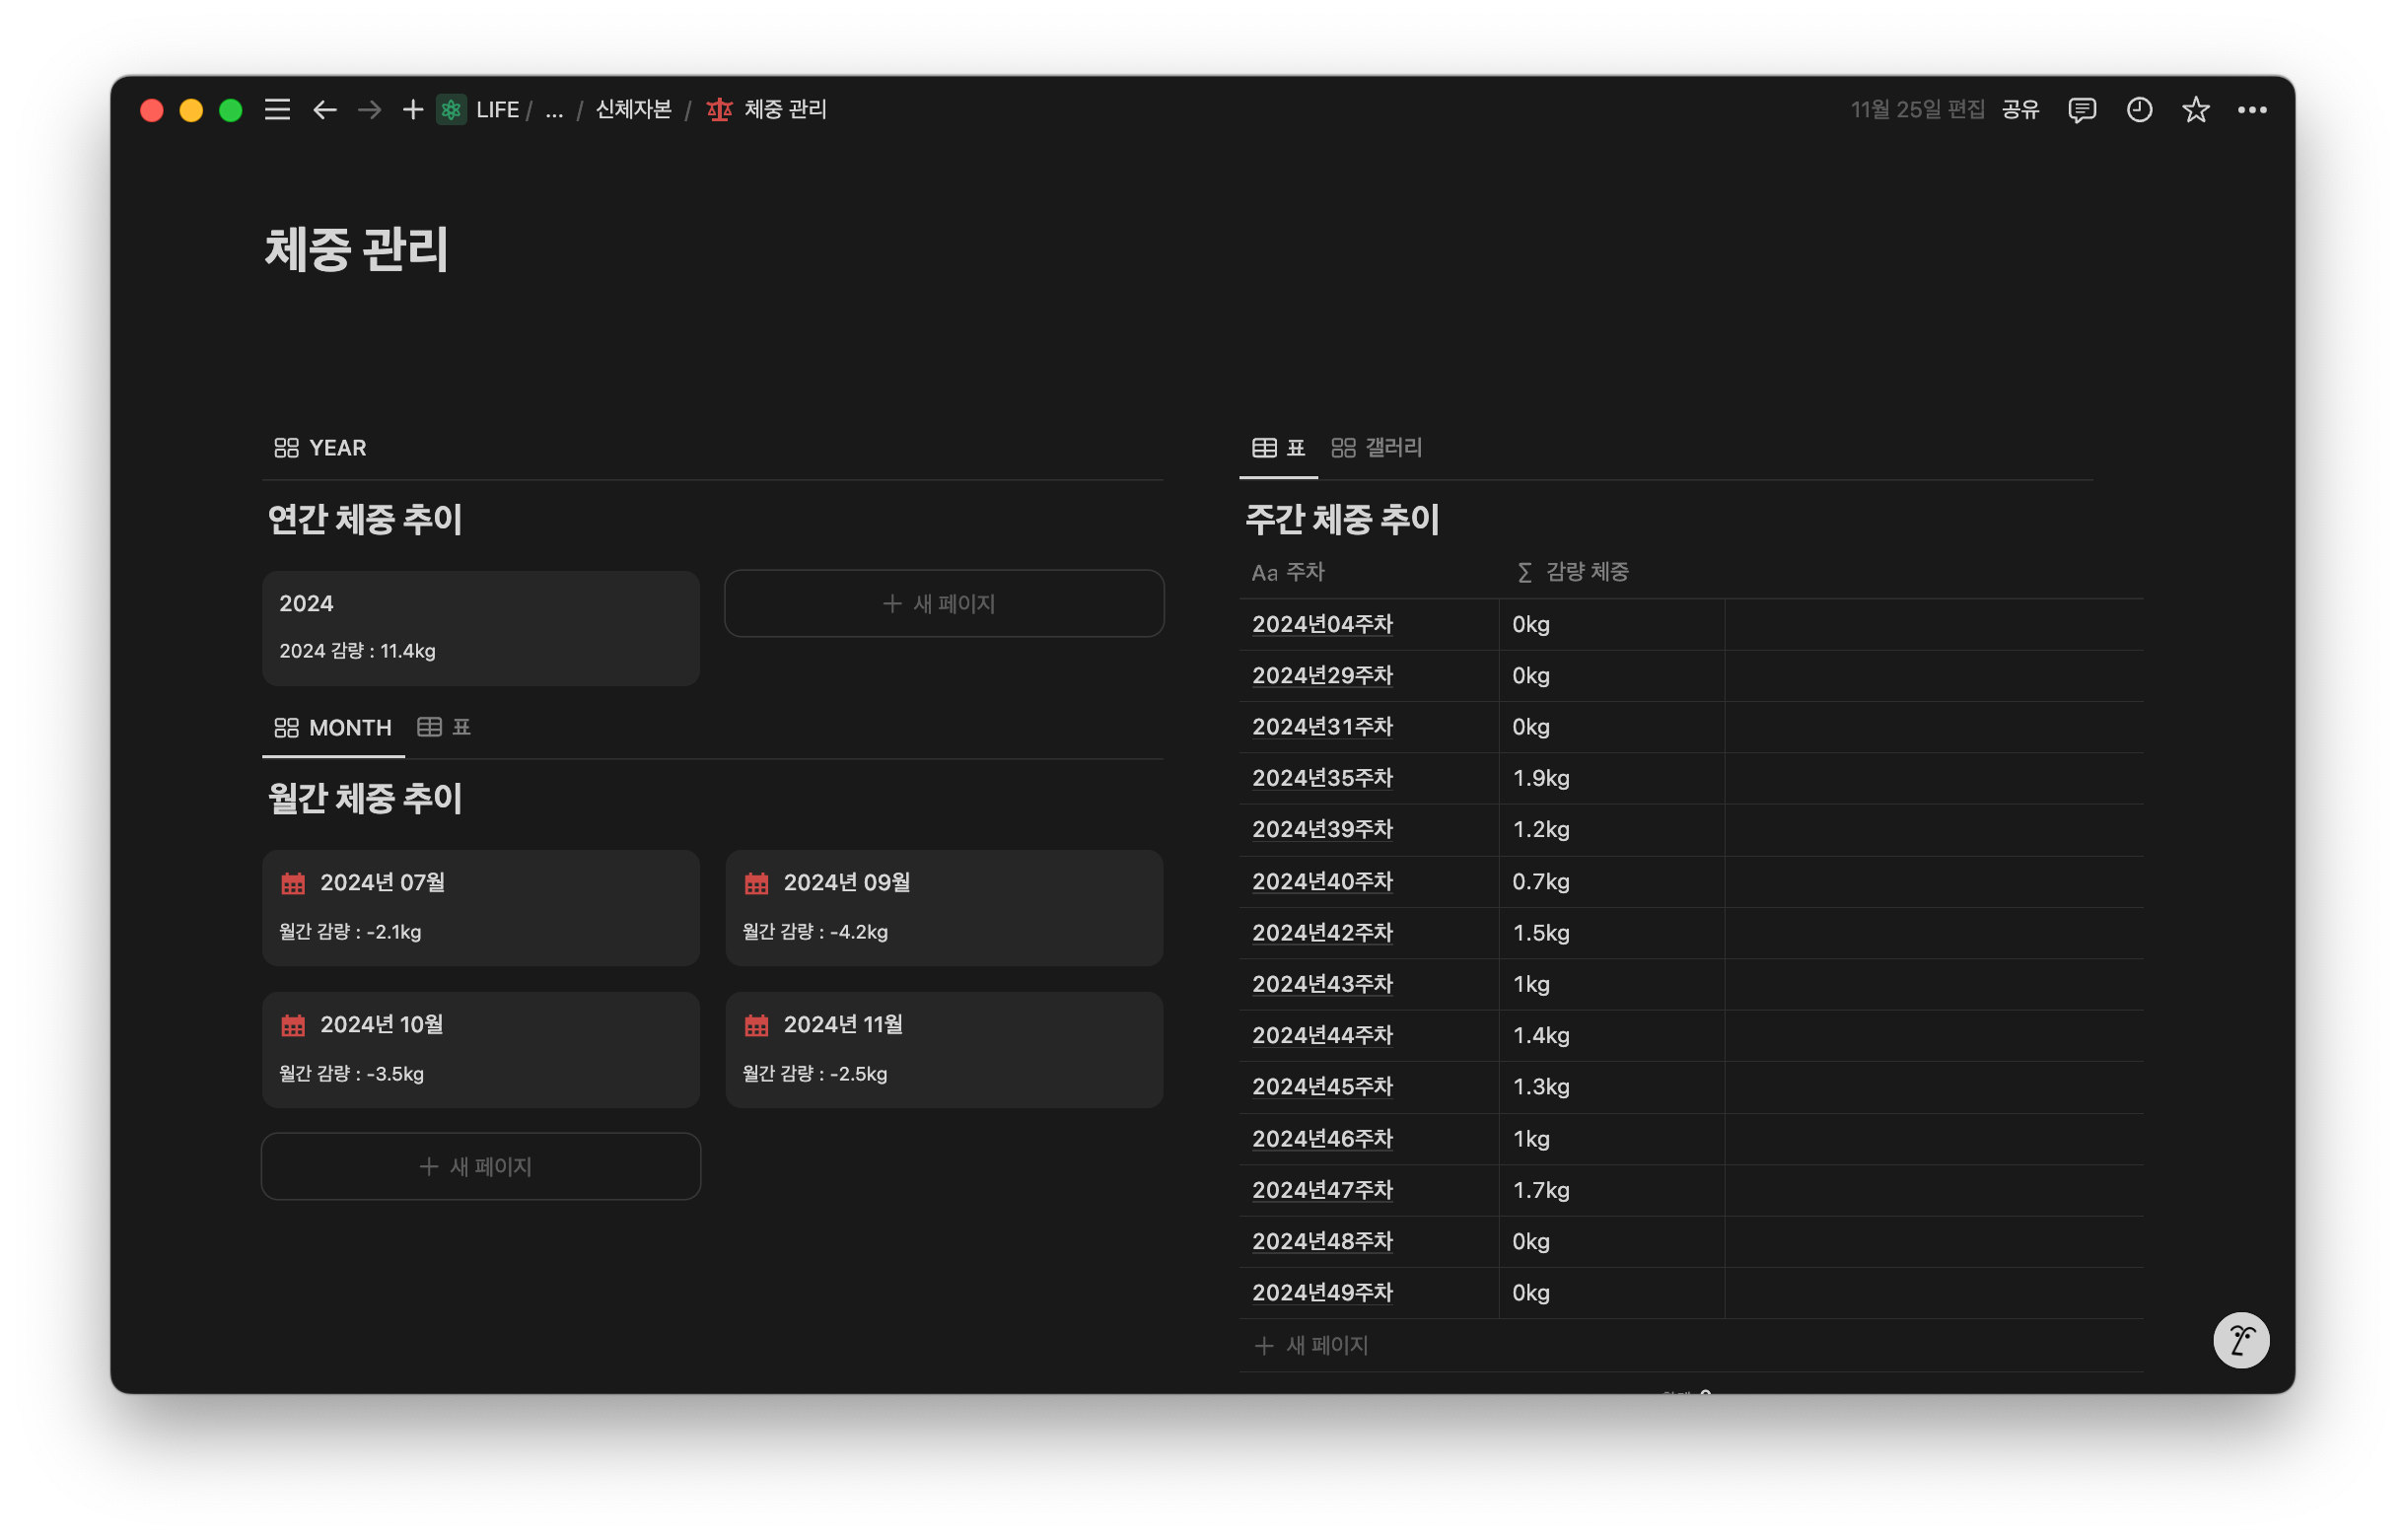Click the 감량 체중 column header
Image resolution: width=2406 pixels, height=1540 pixels.
[x=1585, y=572]
